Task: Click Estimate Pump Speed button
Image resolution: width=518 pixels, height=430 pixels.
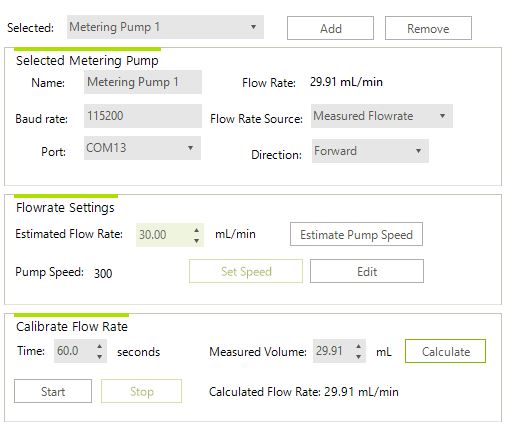Action: 356,234
